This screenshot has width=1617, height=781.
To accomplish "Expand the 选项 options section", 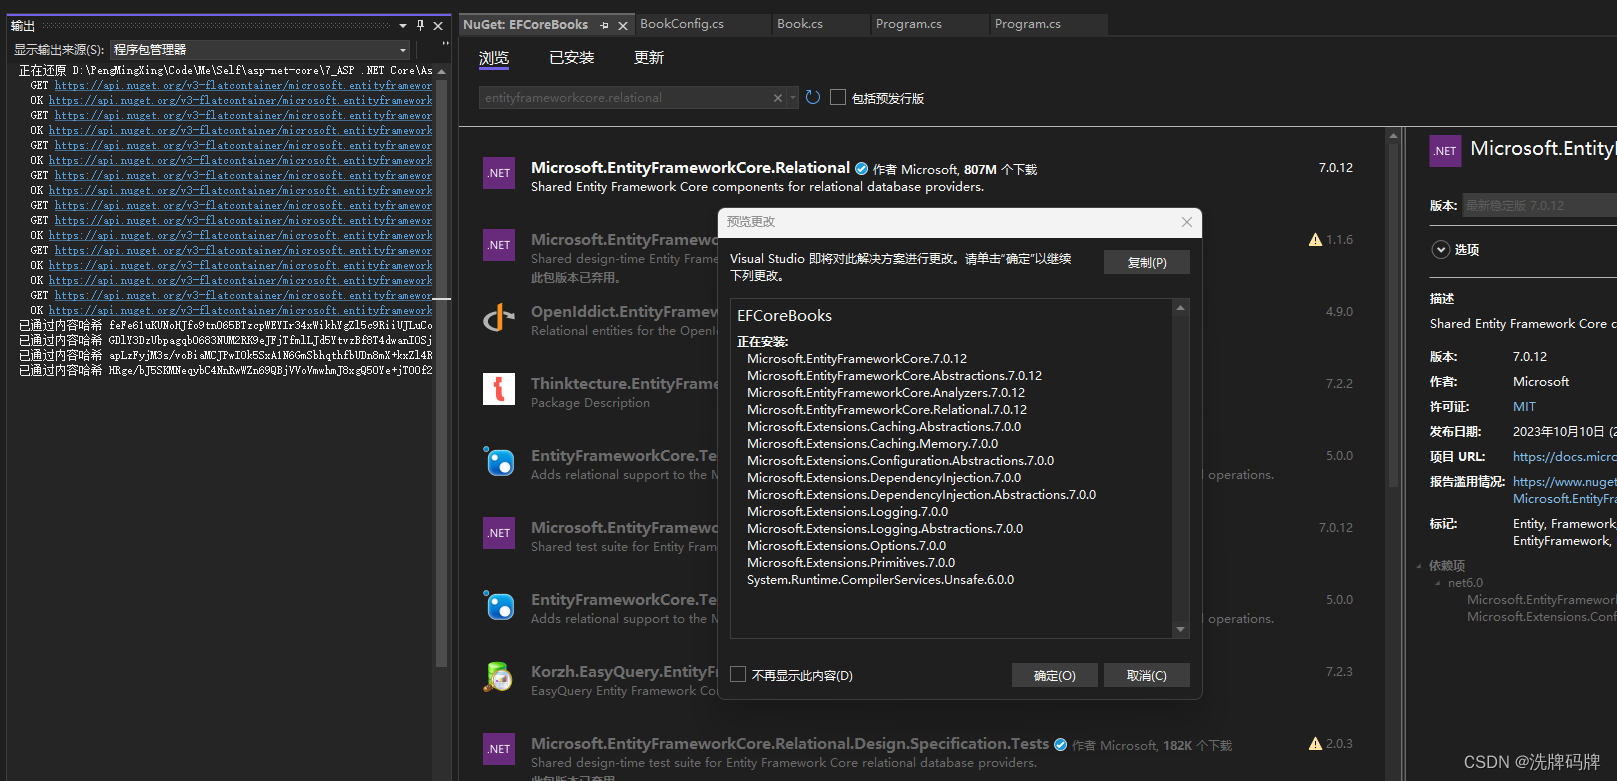I will (x=1441, y=250).
